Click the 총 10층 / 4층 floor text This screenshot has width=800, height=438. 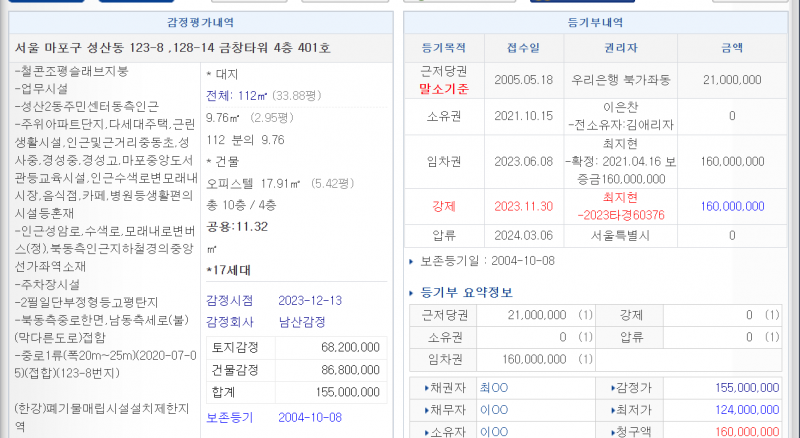pos(241,205)
